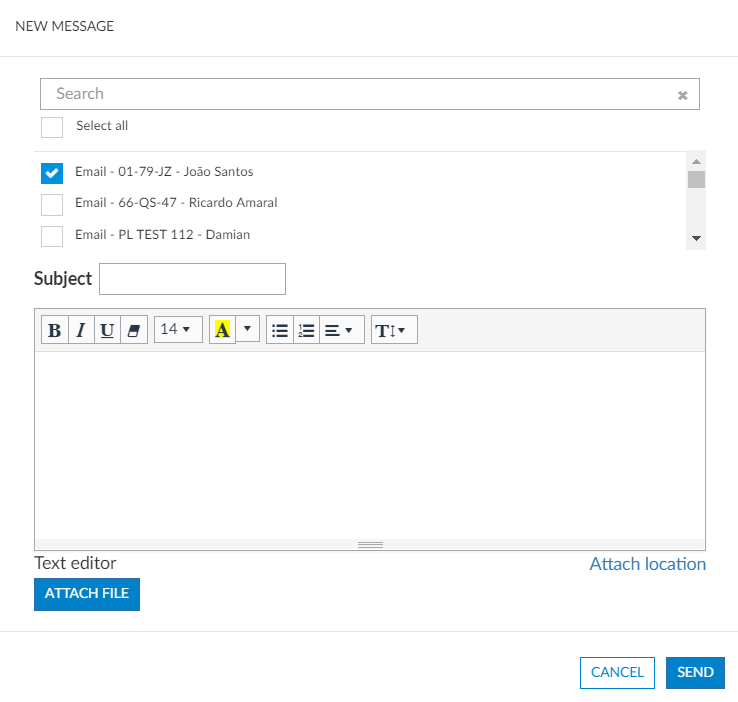The height and width of the screenshot is (702, 738).
Task: Check the Select all checkbox
Action: coord(52,127)
